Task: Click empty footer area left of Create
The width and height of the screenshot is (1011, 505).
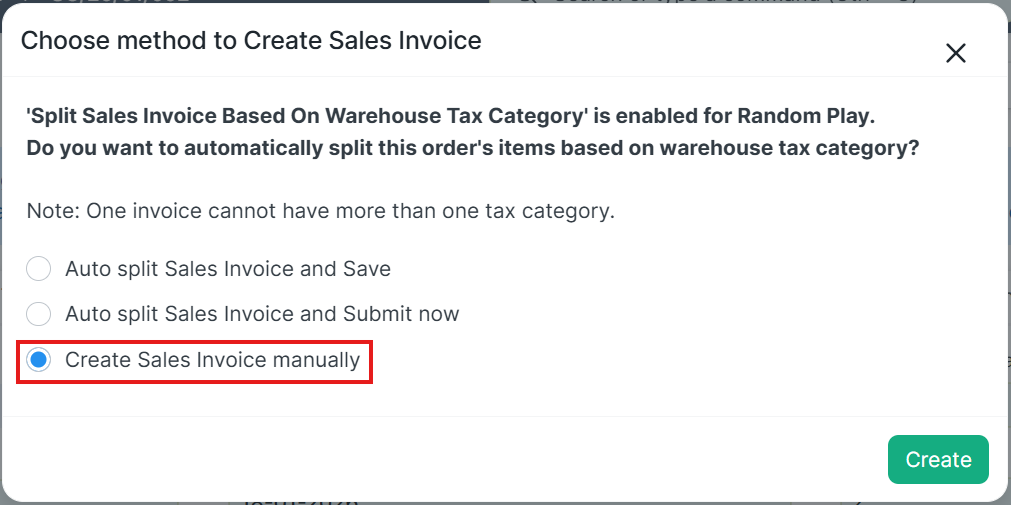Action: click(450, 459)
